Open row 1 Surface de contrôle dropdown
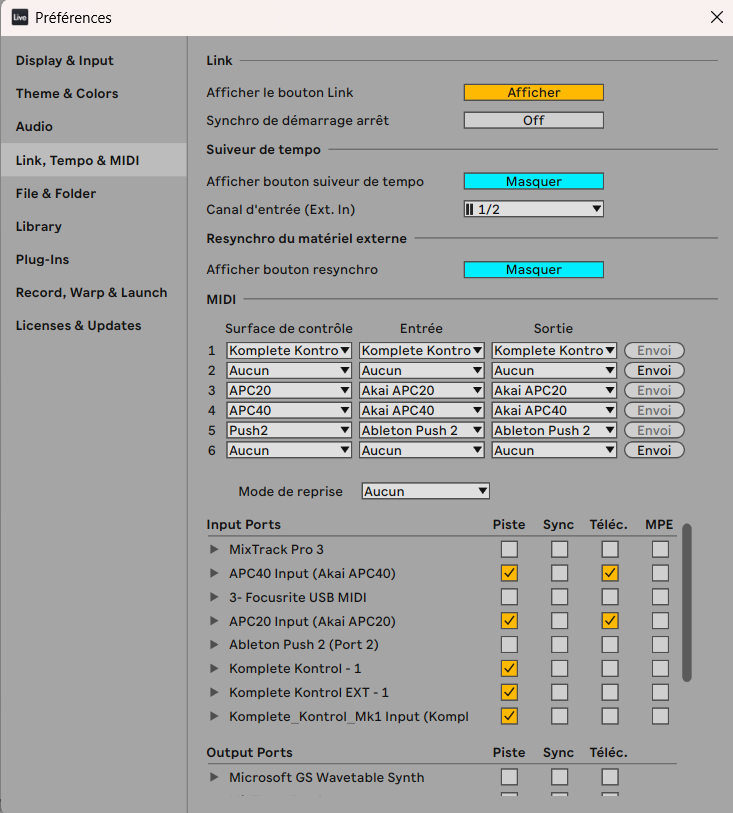This screenshot has width=733, height=813. [x=289, y=351]
